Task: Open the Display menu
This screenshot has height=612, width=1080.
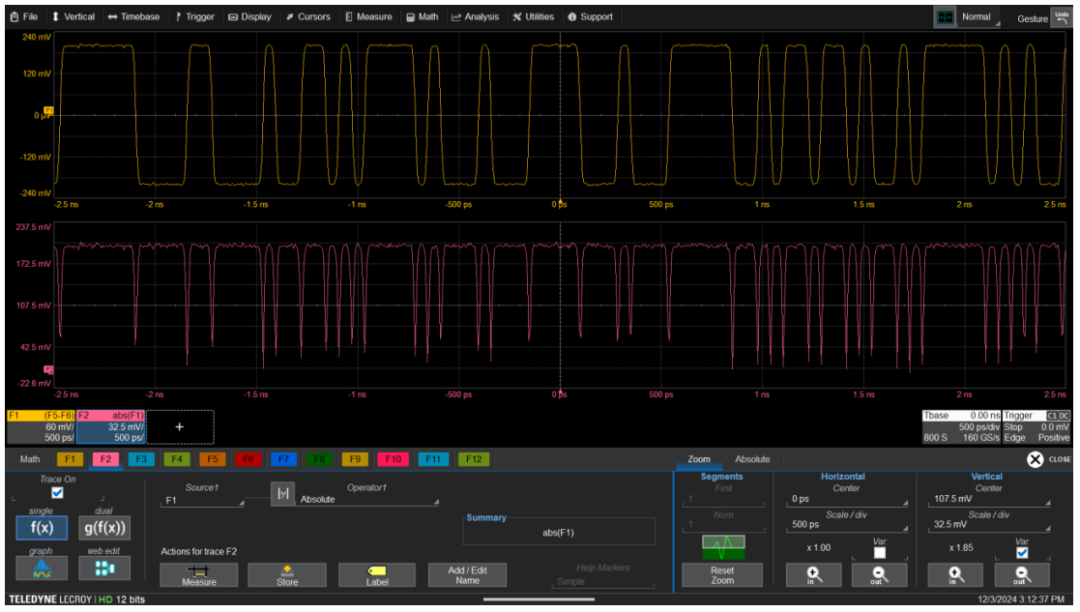Action: point(250,17)
